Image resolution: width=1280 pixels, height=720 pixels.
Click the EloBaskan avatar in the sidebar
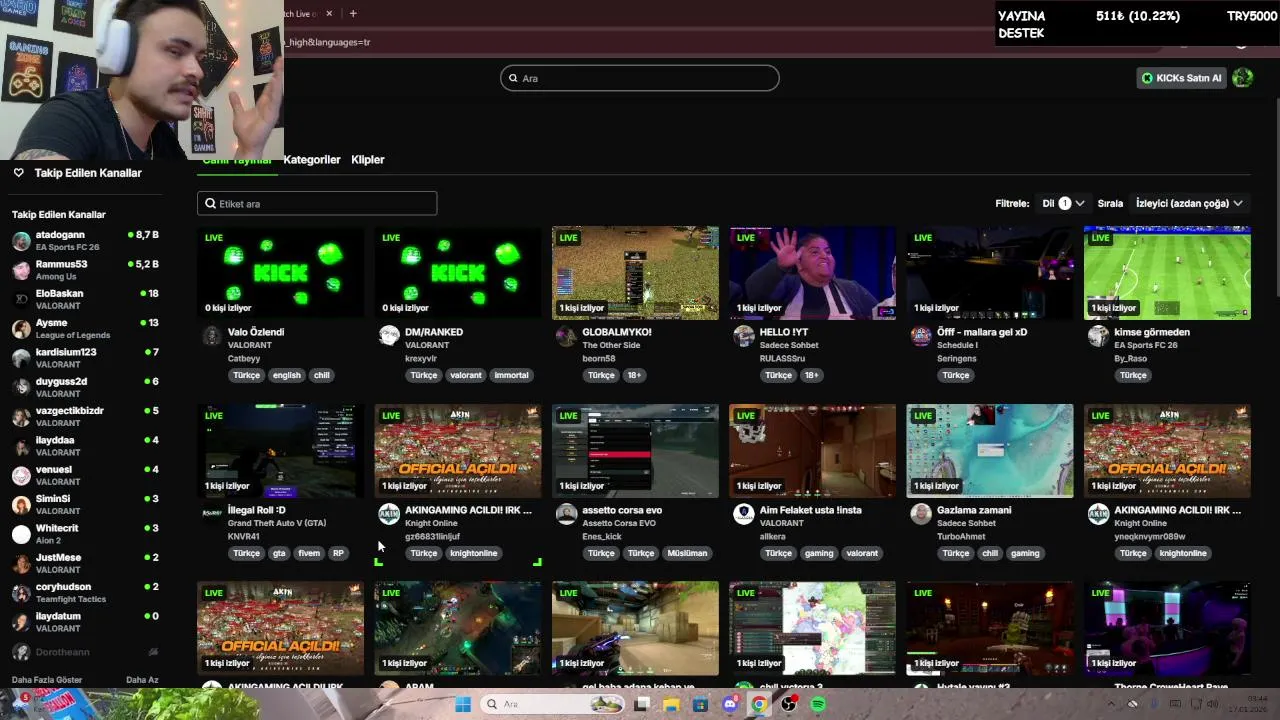[x=21, y=300]
